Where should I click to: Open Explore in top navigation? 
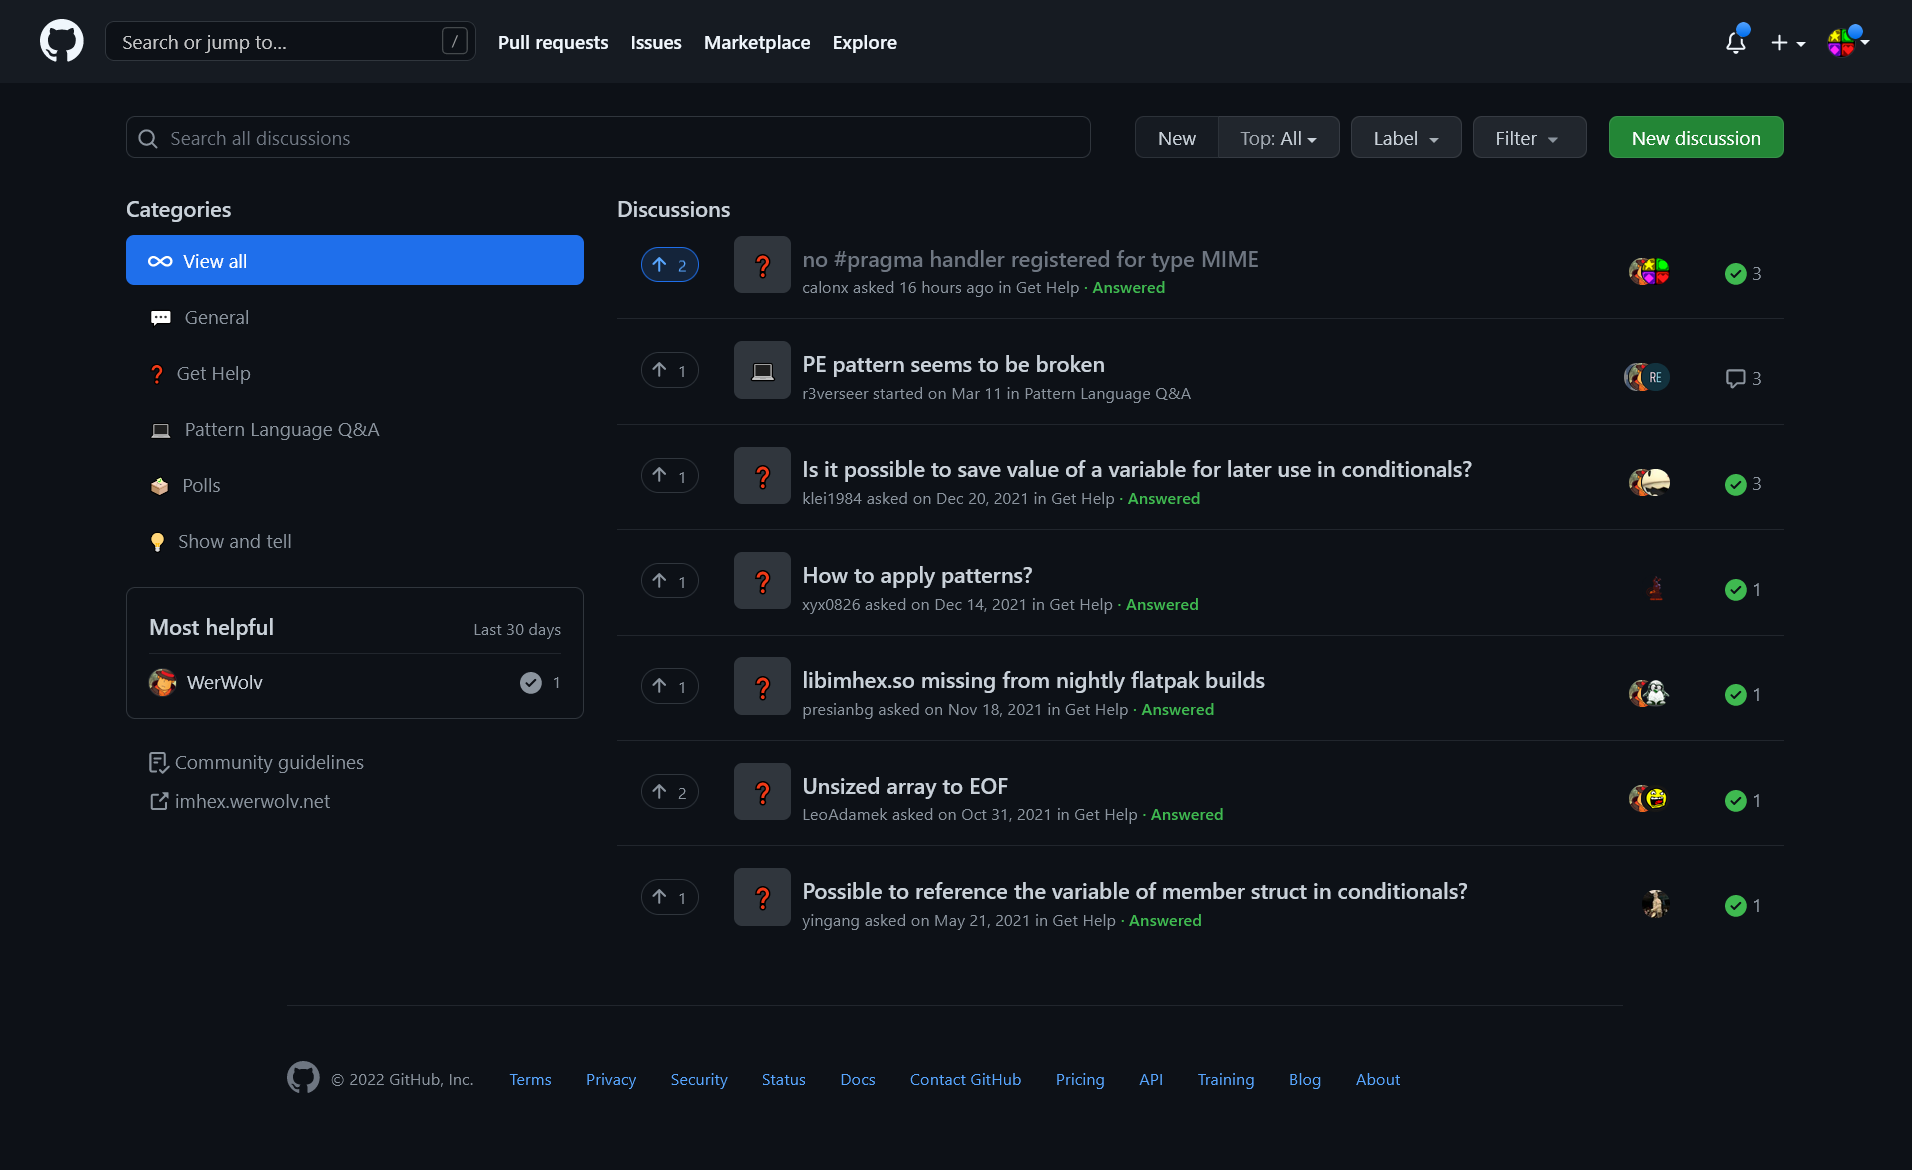click(865, 42)
